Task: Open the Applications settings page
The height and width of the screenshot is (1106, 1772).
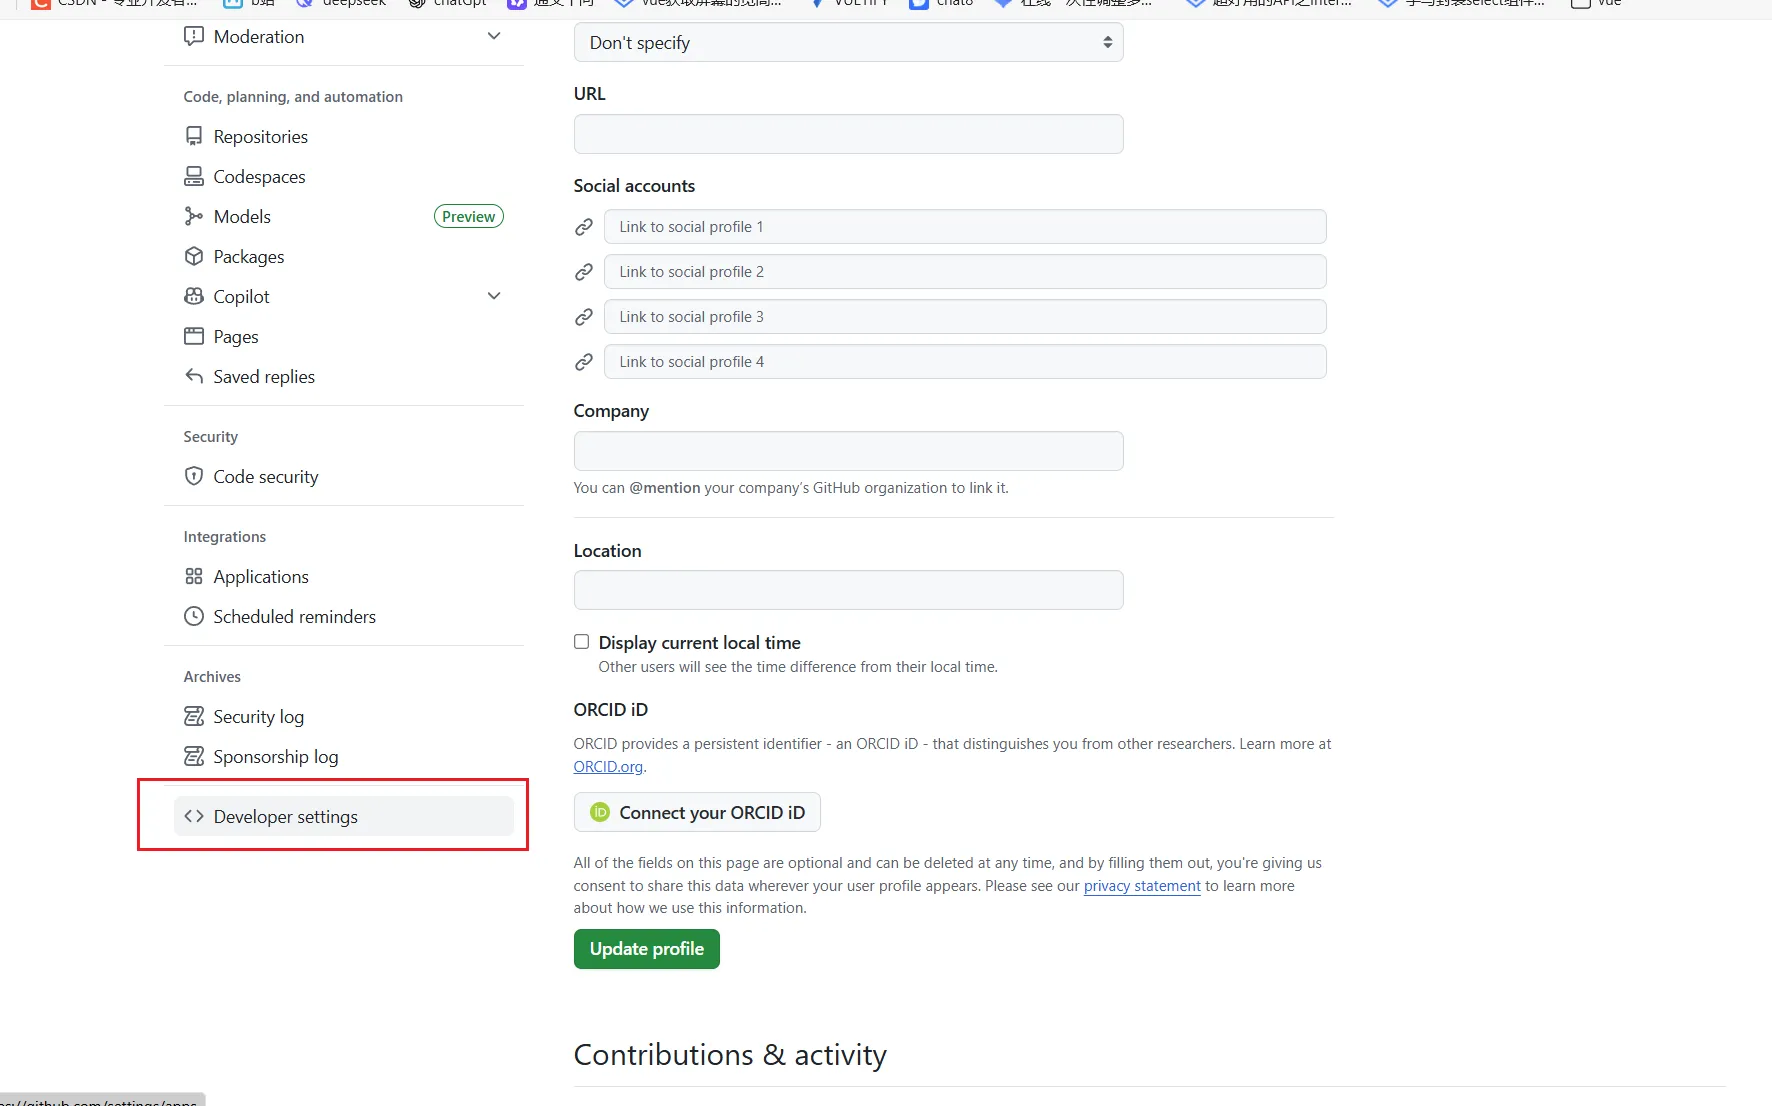Action: point(261,576)
